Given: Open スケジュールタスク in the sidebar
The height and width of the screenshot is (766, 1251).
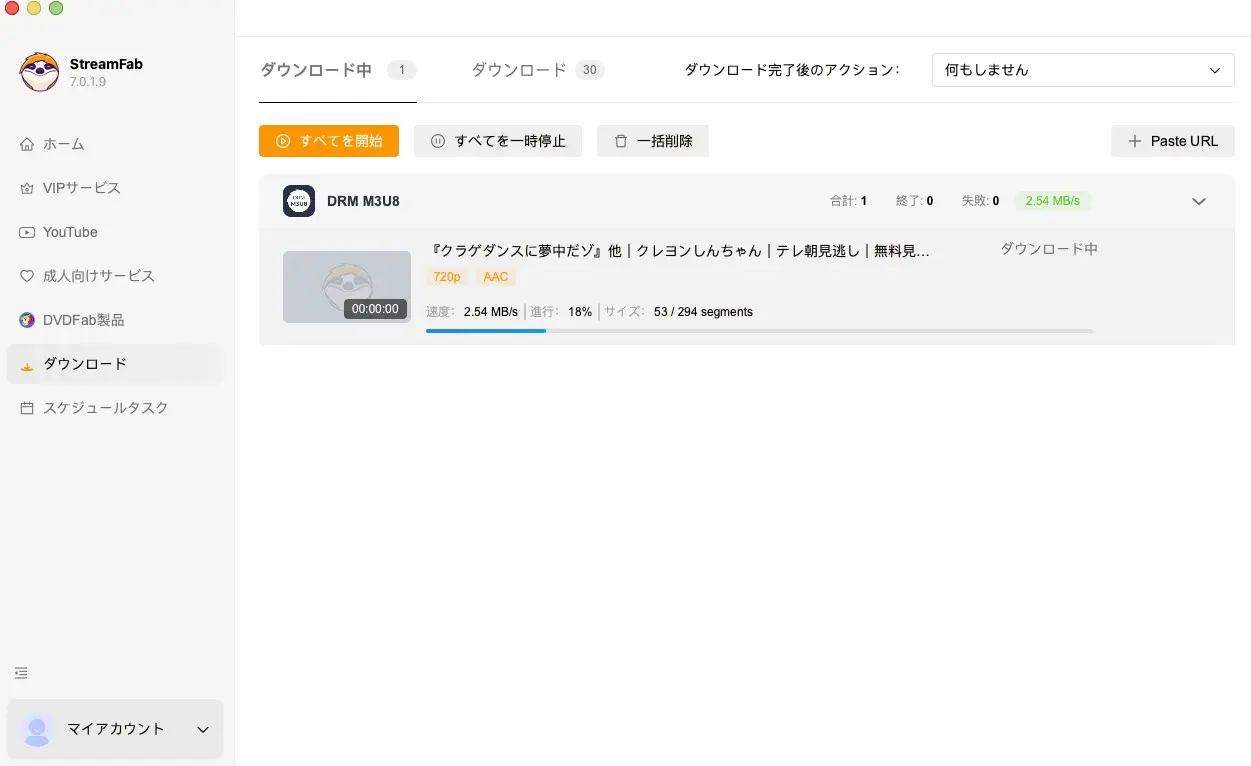Looking at the screenshot, I should point(115,408).
